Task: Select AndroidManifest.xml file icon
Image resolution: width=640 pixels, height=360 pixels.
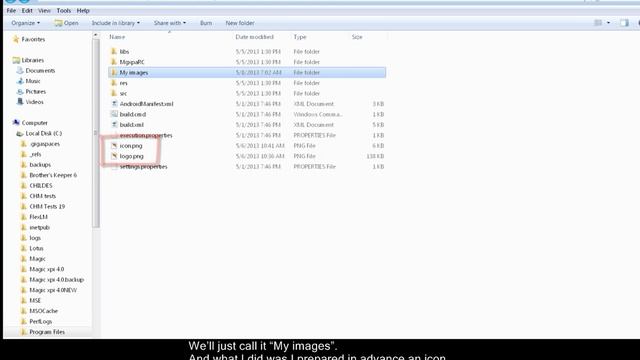Action: [x=114, y=104]
